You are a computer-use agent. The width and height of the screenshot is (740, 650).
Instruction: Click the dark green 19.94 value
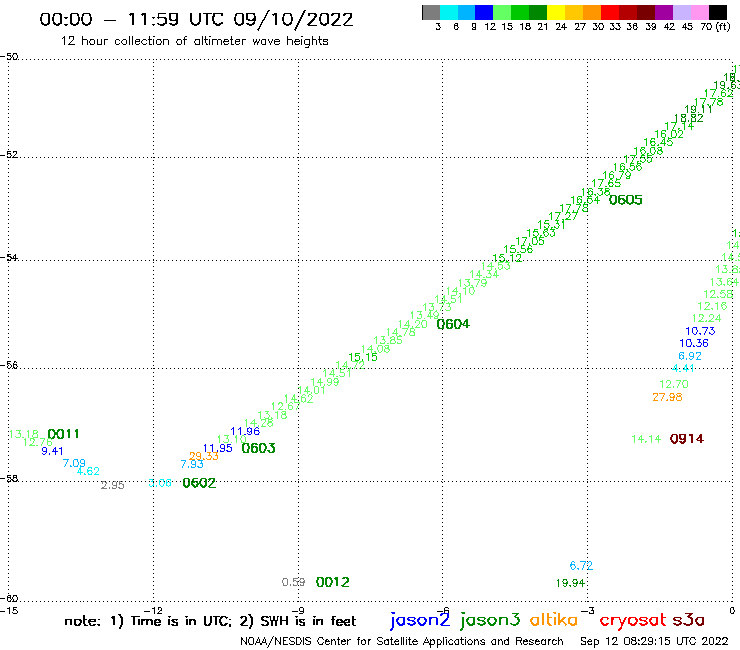[570, 583]
